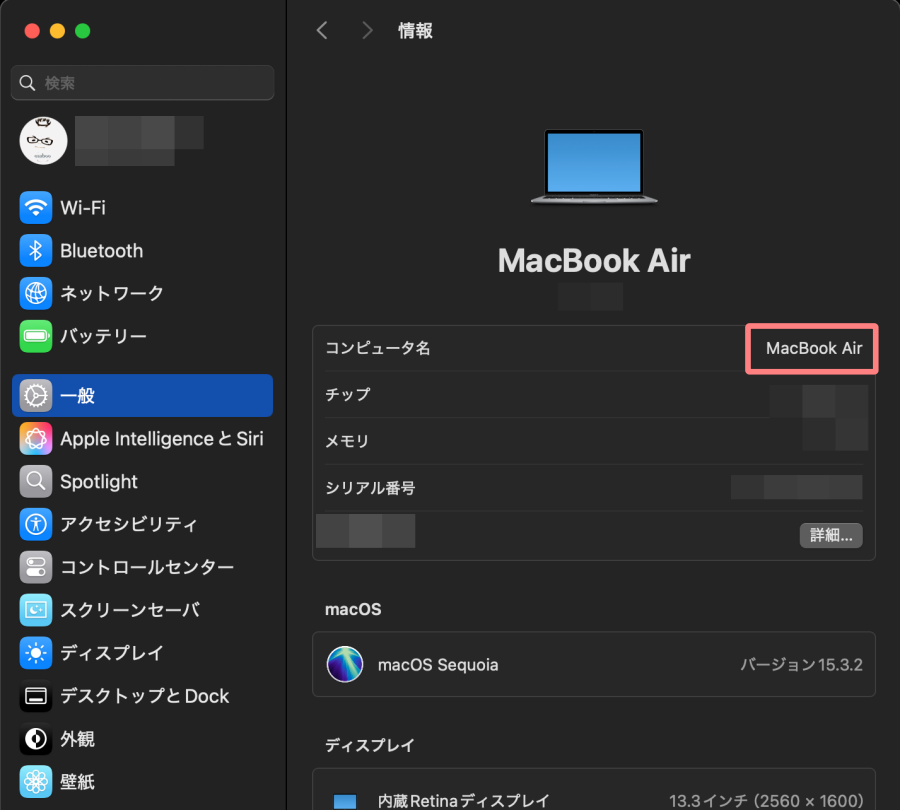The height and width of the screenshot is (810, 900).
Task: Click the 内蔵Retinaディスプレイ monitor icon
Action: click(x=345, y=801)
